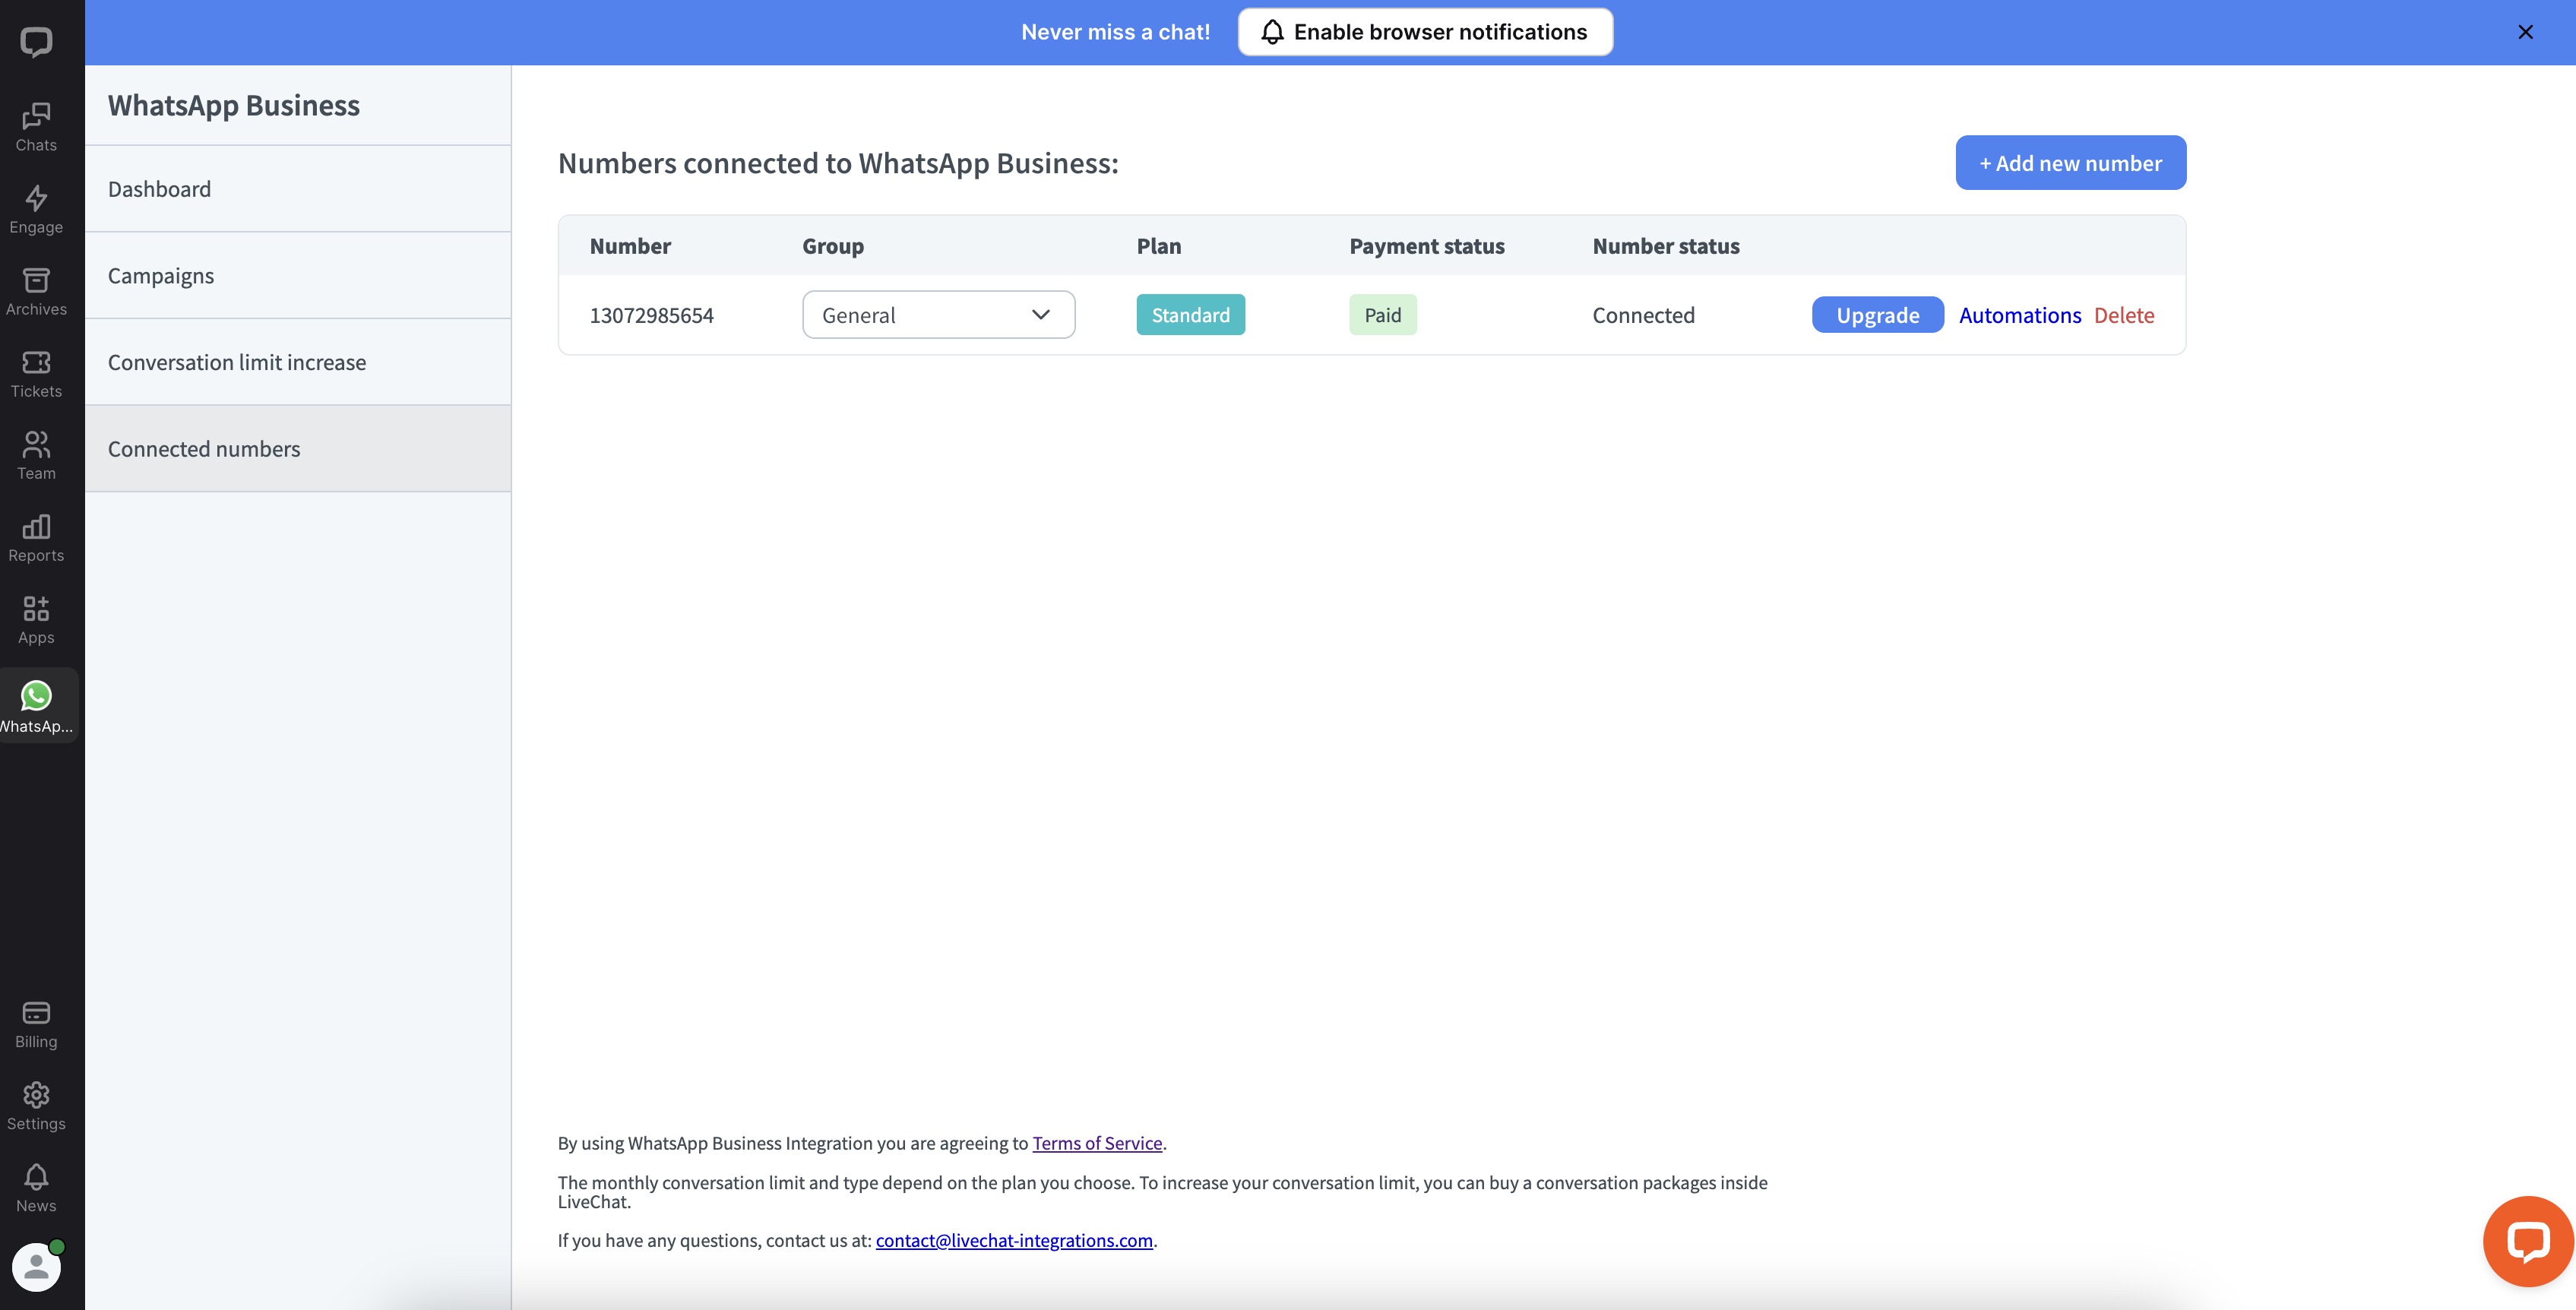Click contact@livechat-integrations.com email link
This screenshot has height=1310, width=2576.
[1014, 1242]
